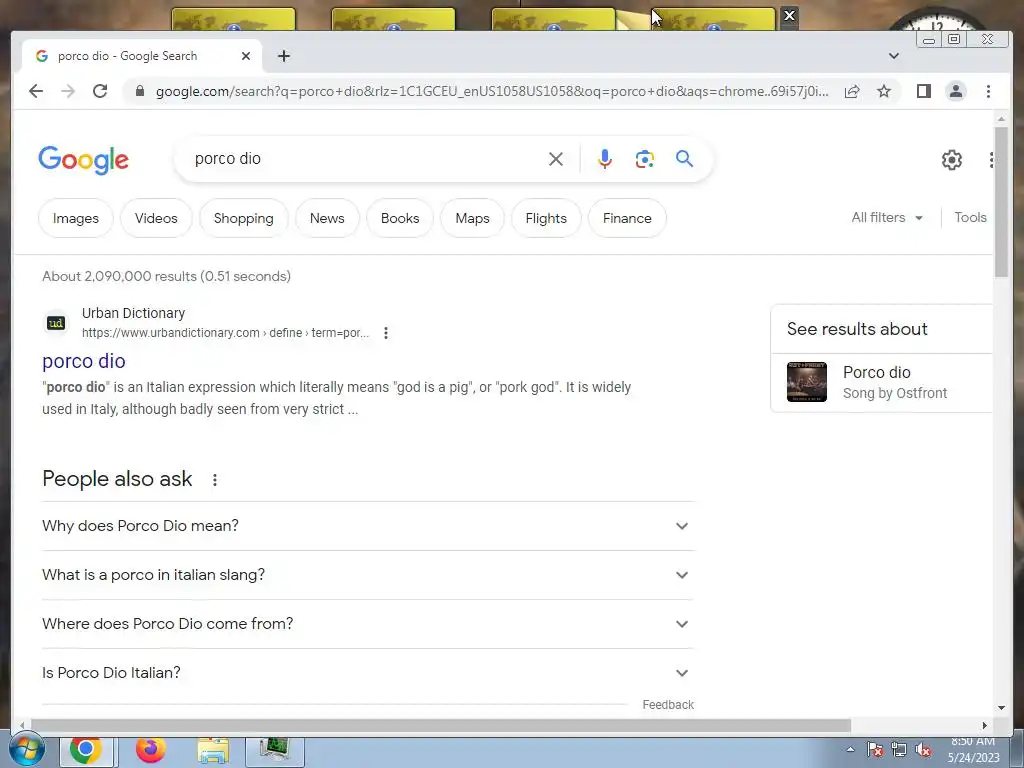
Task: Filter results by Shopping
Action: [x=244, y=218]
